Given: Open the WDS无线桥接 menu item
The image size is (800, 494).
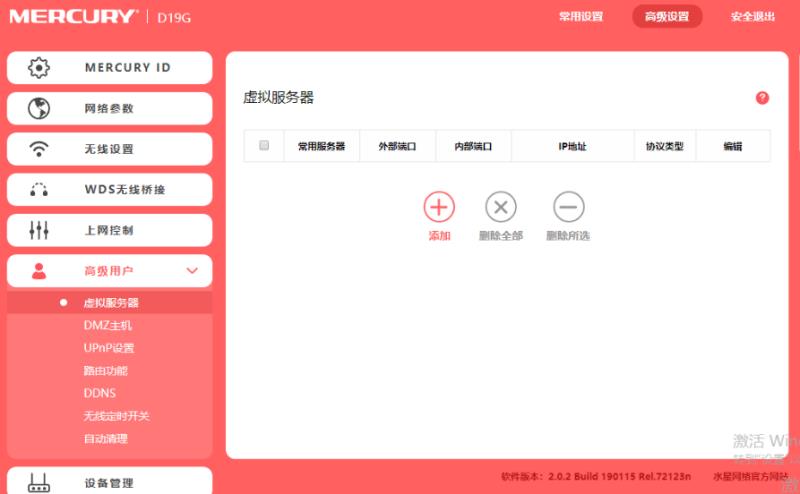Looking at the screenshot, I should (110, 189).
